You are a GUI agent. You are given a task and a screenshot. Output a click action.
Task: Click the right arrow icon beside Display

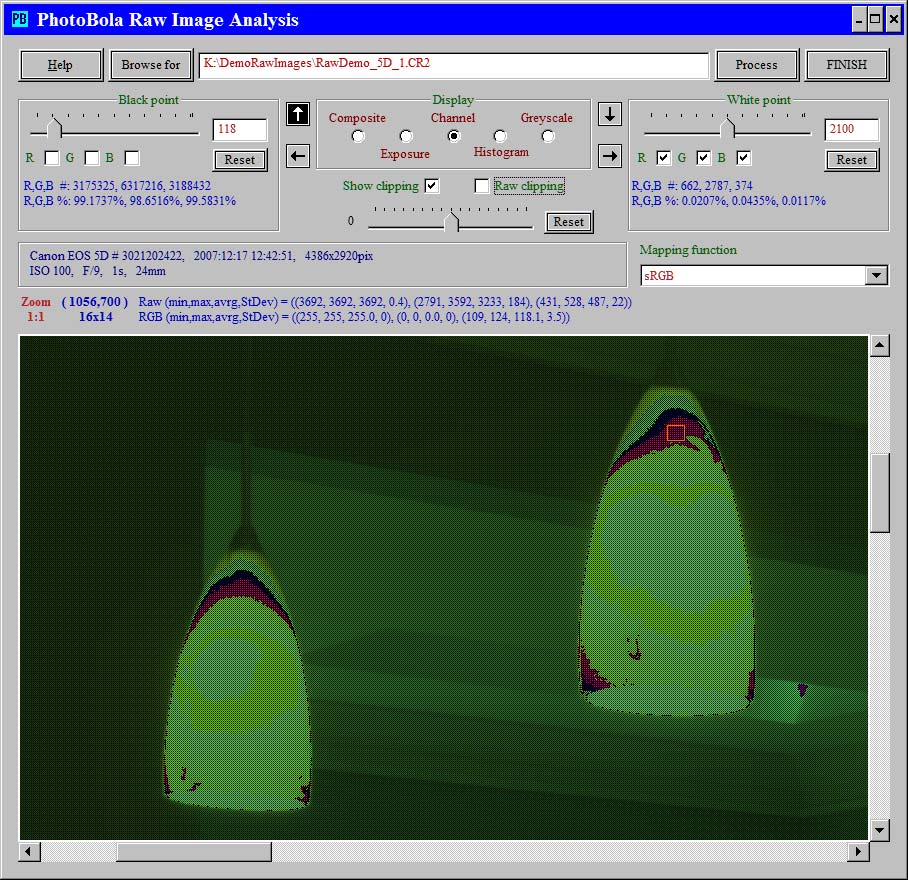click(610, 155)
